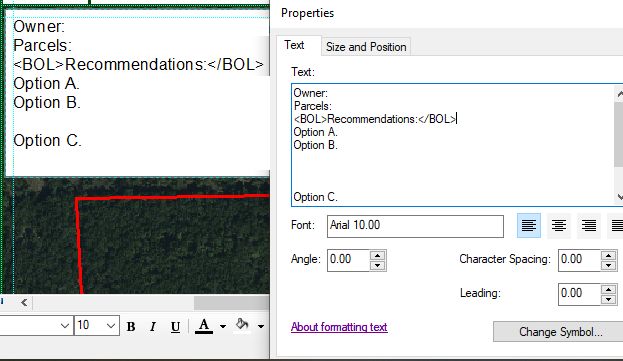Click text box scrollbar down arrow
Viewport: 623px width, 361px height.
(x=619, y=197)
